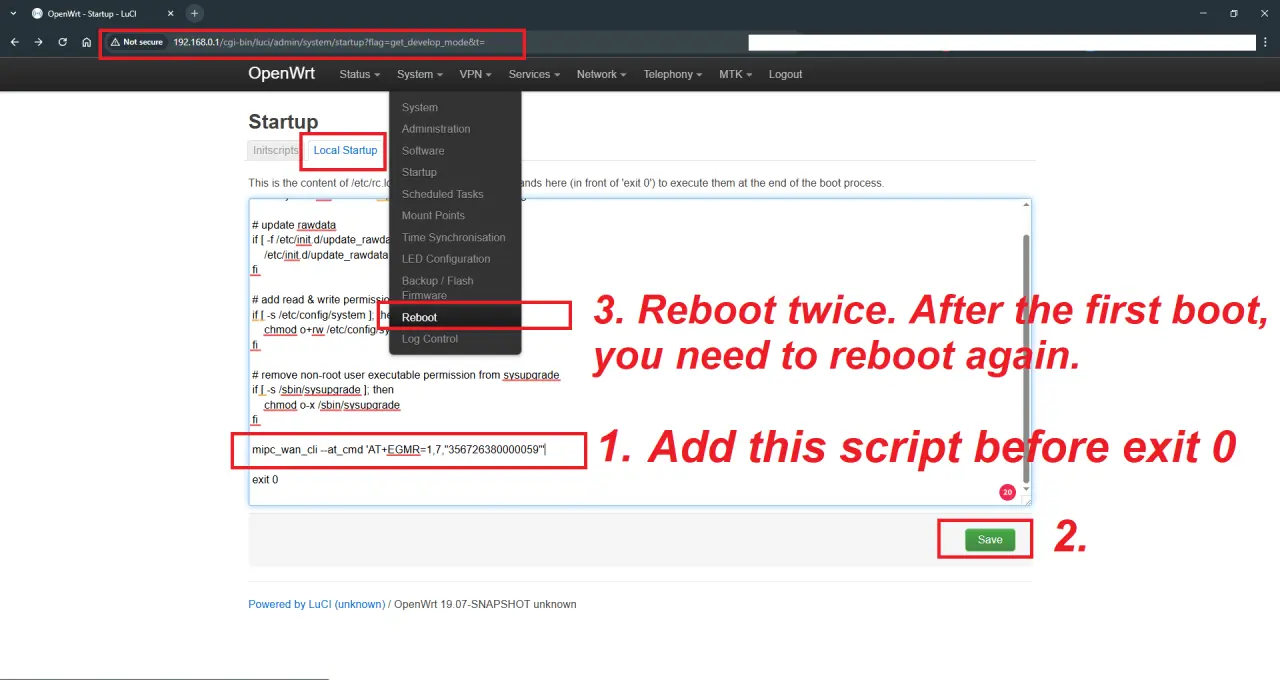Viewport: 1280px width, 680px height.
Task: Click the scroll up arrow of the text area
Action: pos(1024,205)
